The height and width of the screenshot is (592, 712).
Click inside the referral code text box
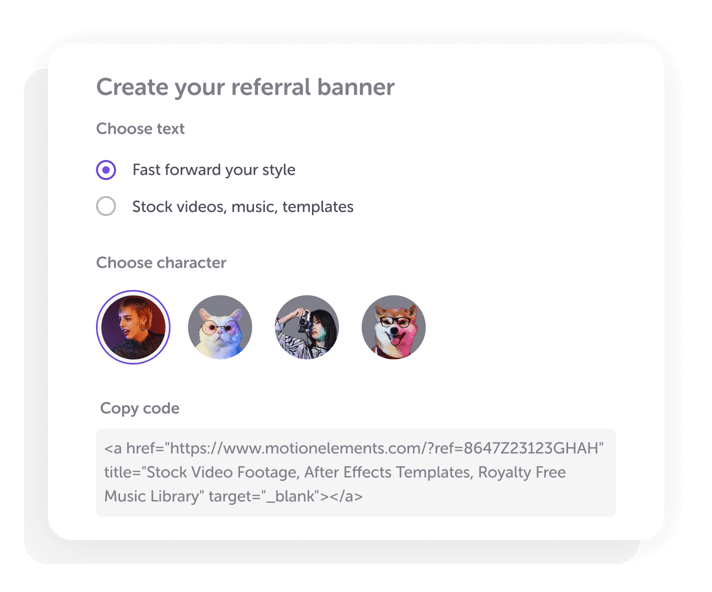[x=355, y=472]
